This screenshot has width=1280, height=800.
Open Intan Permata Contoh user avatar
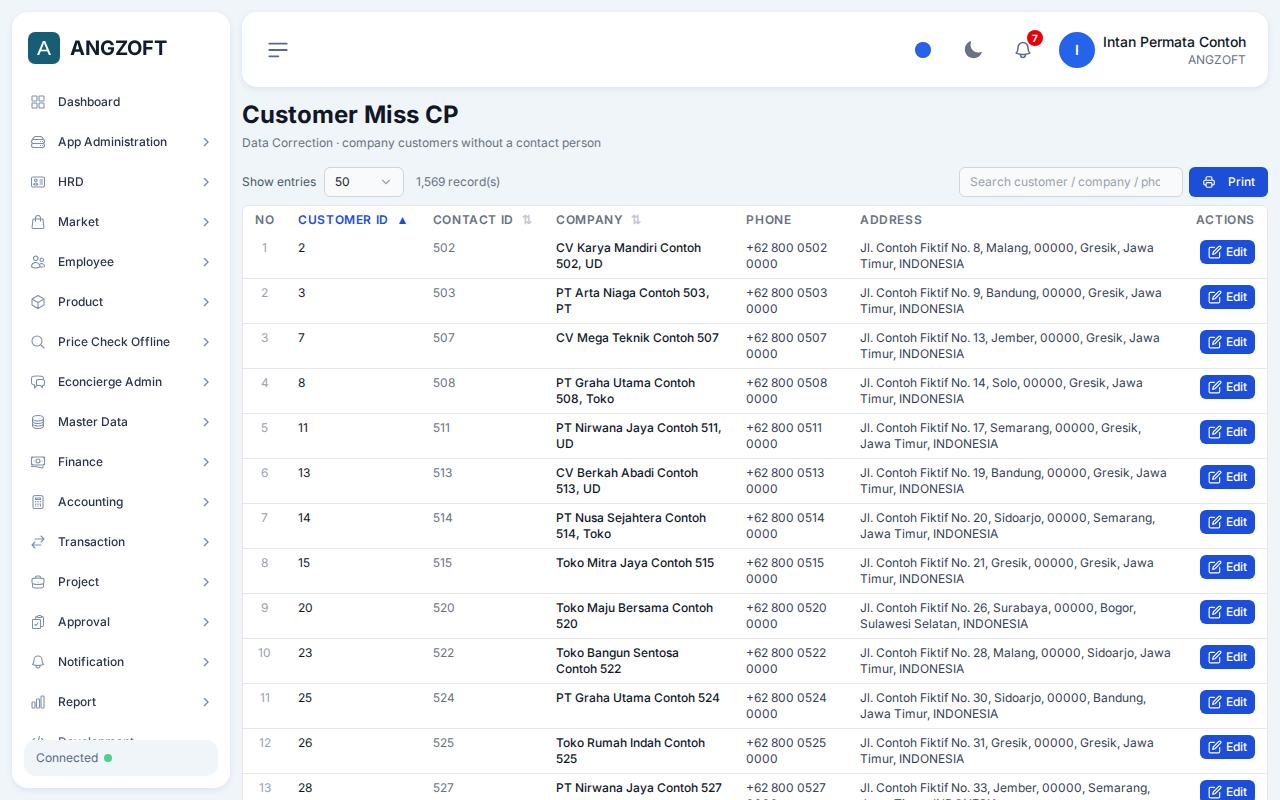1077,50
